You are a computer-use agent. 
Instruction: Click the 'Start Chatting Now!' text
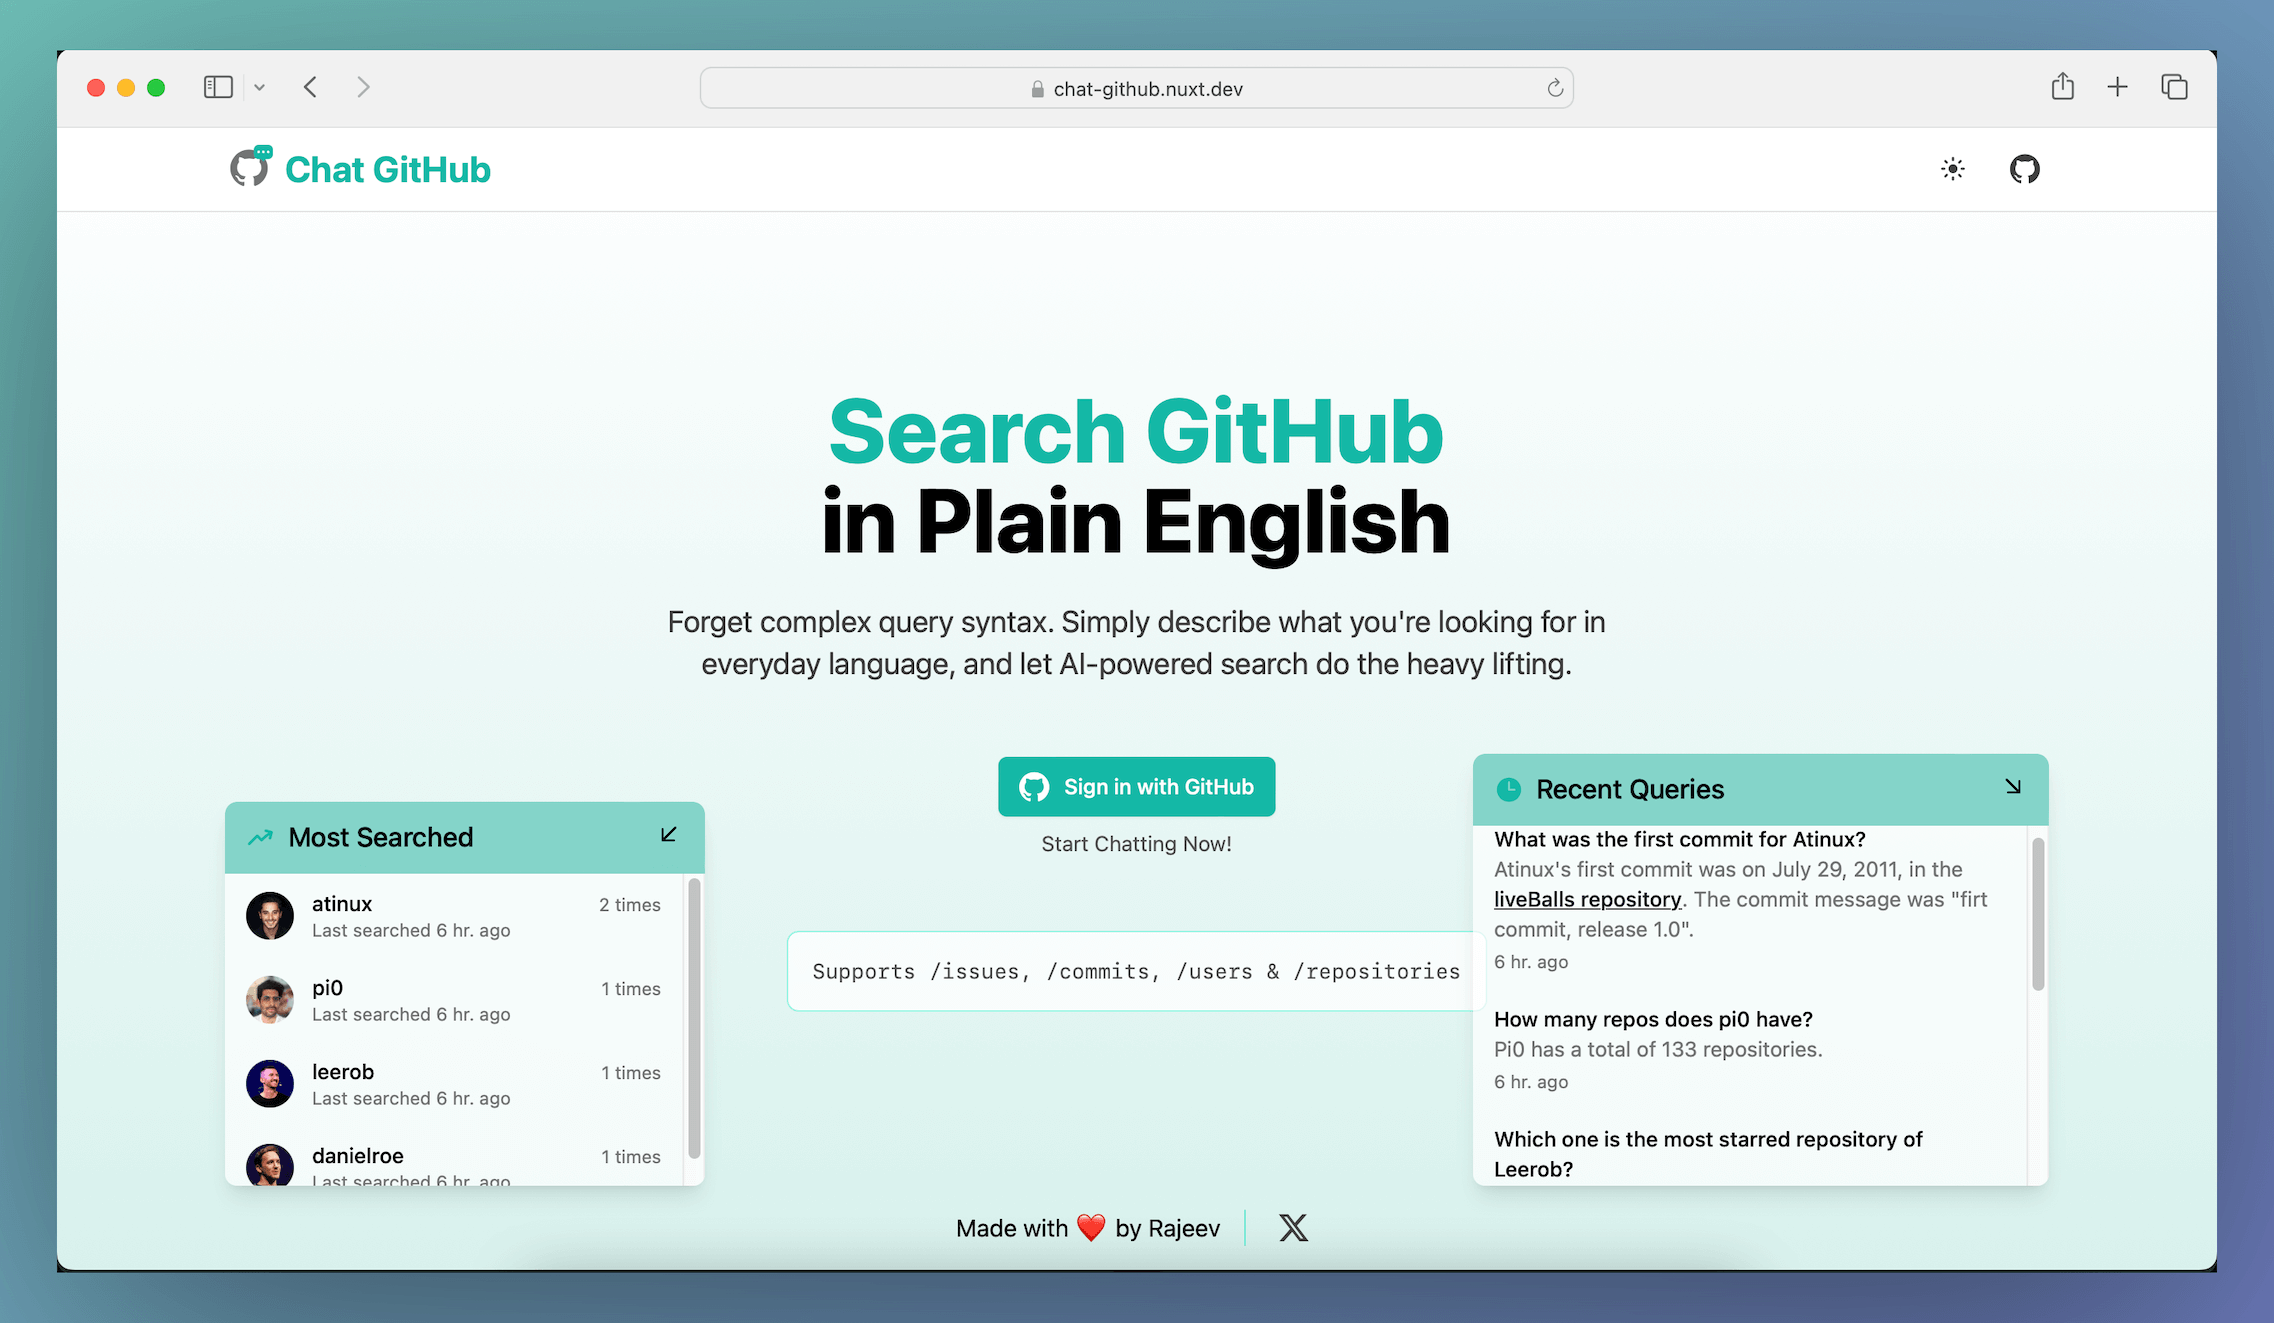1136,843
